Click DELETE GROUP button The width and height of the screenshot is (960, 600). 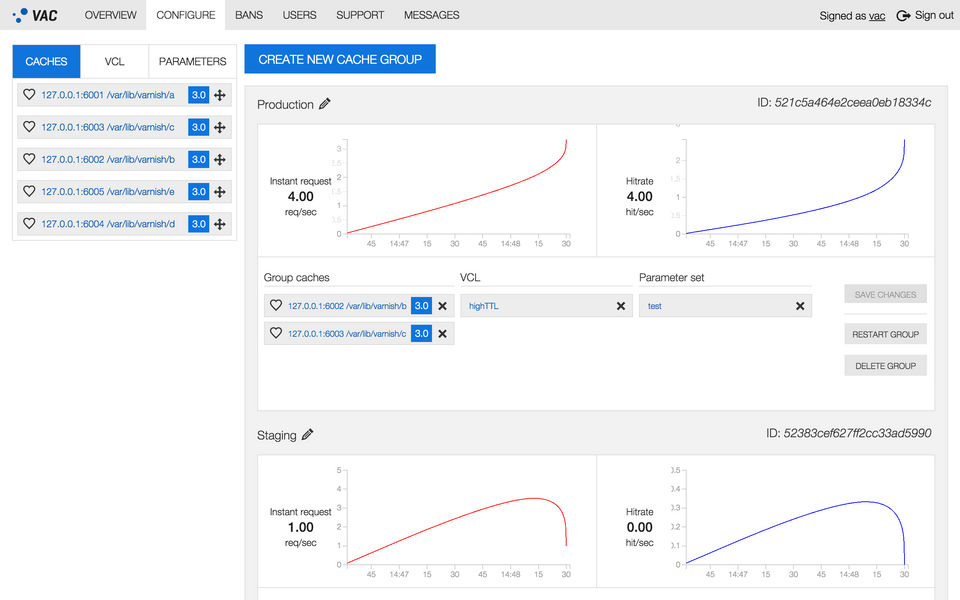pyautogui.click(x=885, y=366)
